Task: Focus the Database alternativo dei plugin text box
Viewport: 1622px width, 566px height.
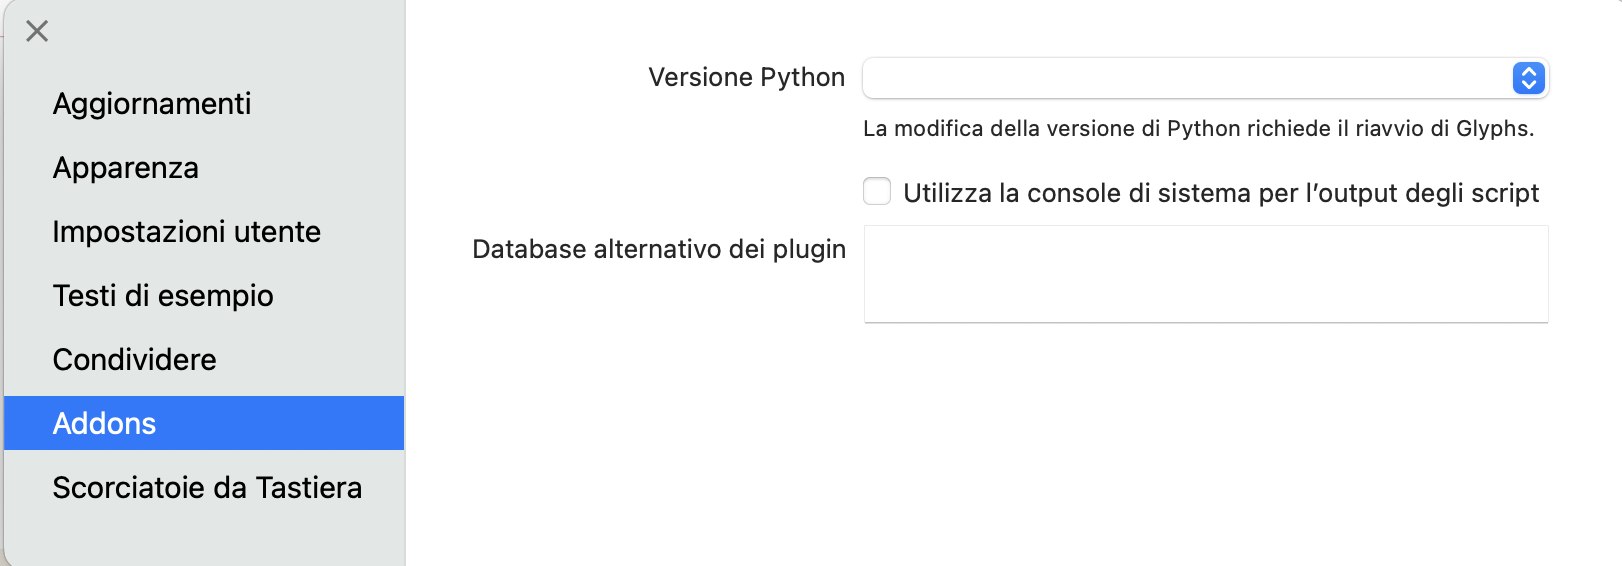Action: coord(1206,274)
